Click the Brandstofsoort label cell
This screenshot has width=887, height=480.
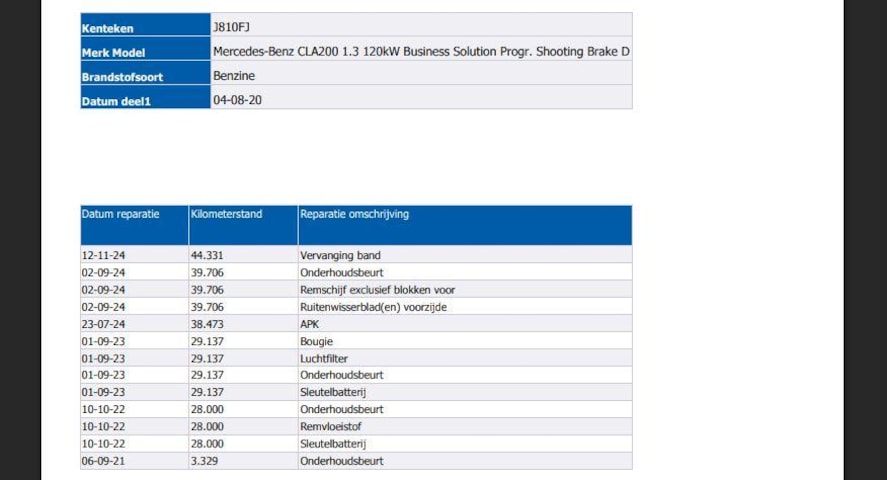[122, 76]
